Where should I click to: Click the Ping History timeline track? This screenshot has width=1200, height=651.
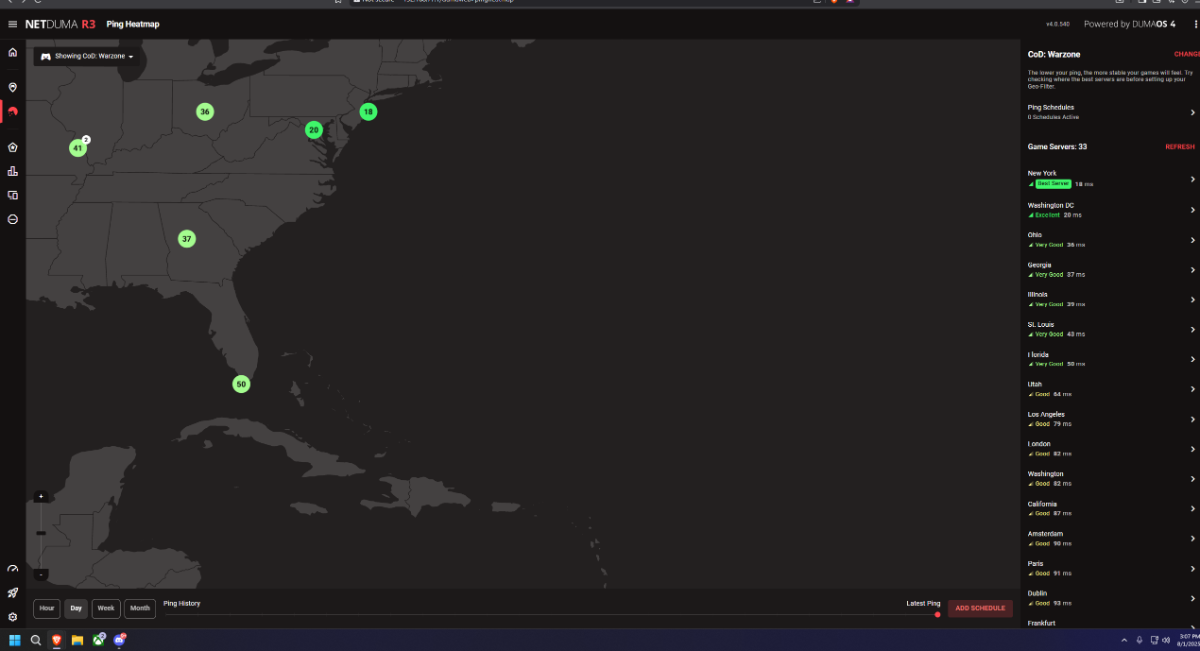(550, 615)
